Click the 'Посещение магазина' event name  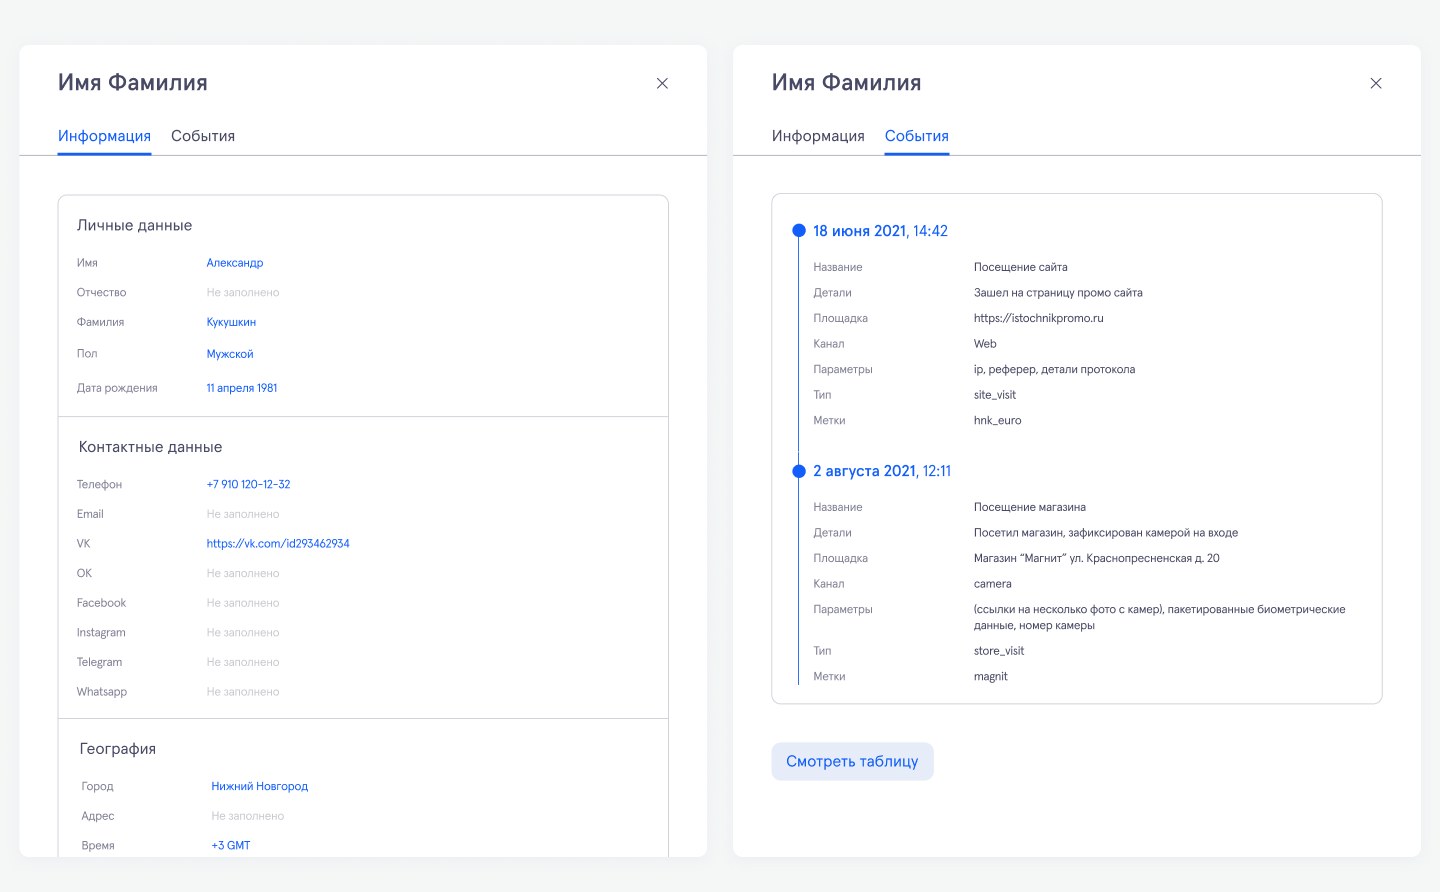point(1030,507)
